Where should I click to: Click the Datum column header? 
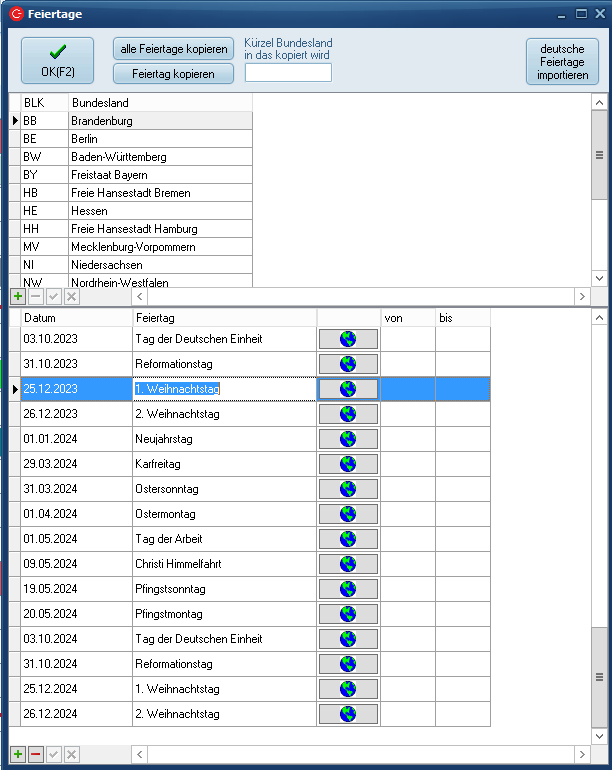pyautogui.click(x=75, y=317)
